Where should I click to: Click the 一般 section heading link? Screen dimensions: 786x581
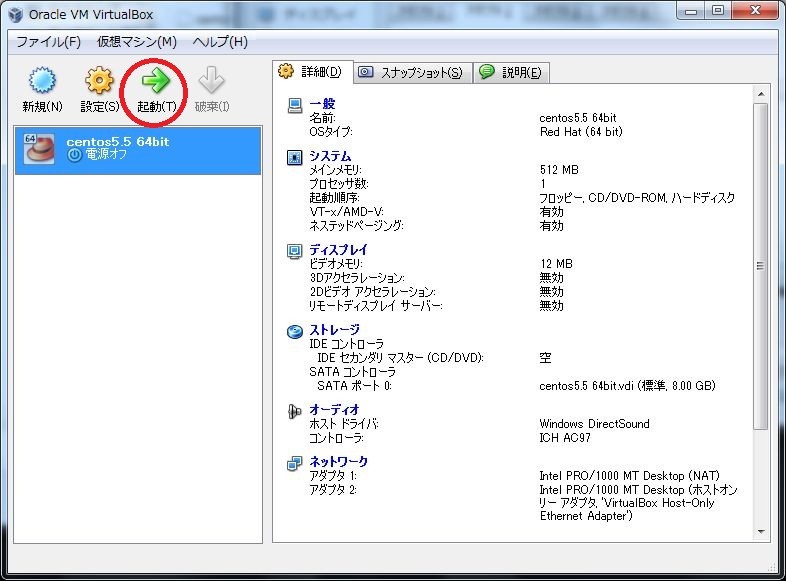click(x=322, y=104)
